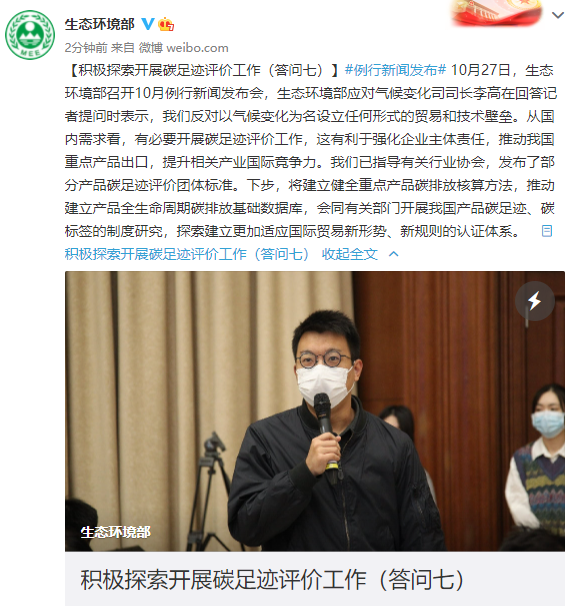Image resolution: width=581 pixels, height=606 pixels.
Task: Click the bracketed headline 【积极探索开展碳足迹评价工作】 in the post
Action: (x=203, y=70)
